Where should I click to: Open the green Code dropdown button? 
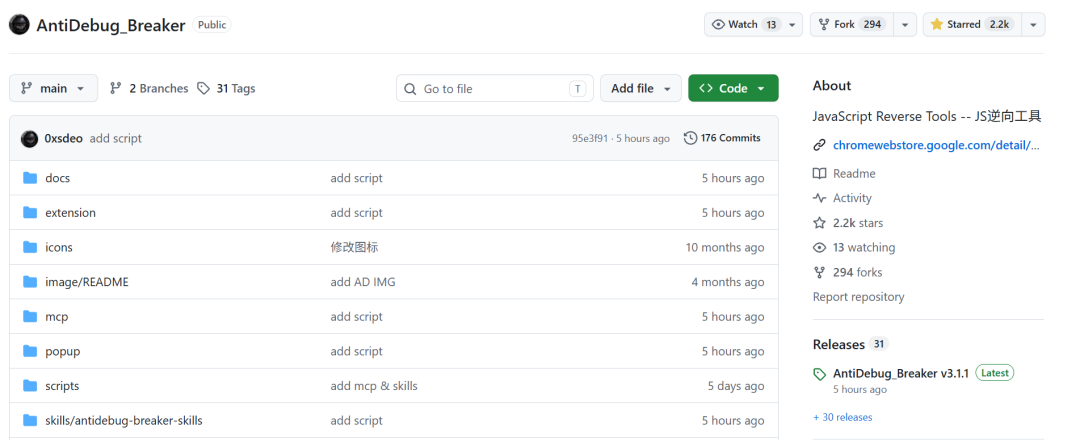point(733,88)
